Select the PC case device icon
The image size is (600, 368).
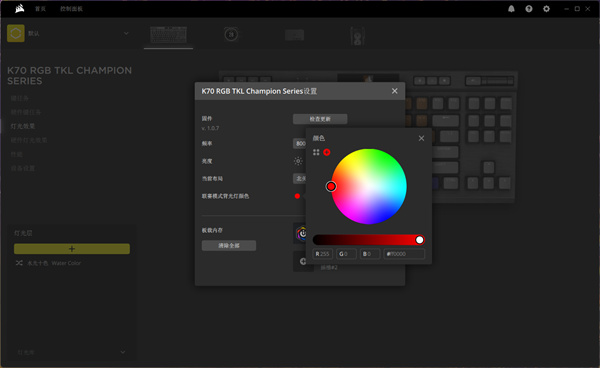[x=357, y=36]
